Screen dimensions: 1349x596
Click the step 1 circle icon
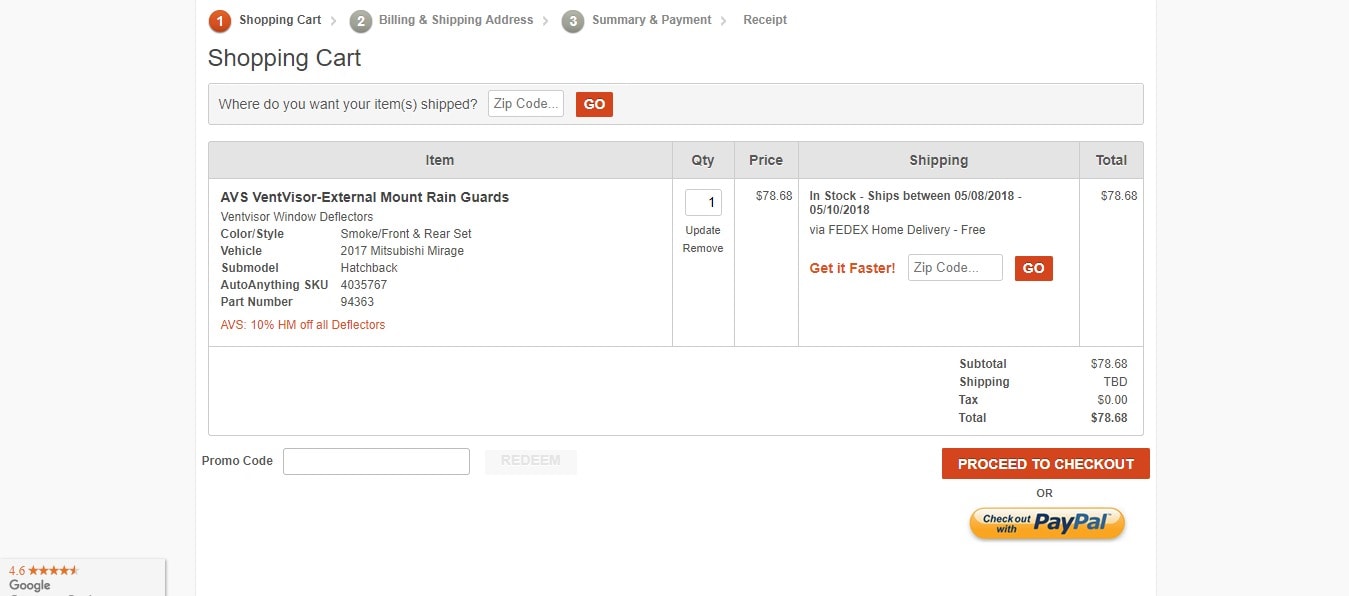coord(220,21)
